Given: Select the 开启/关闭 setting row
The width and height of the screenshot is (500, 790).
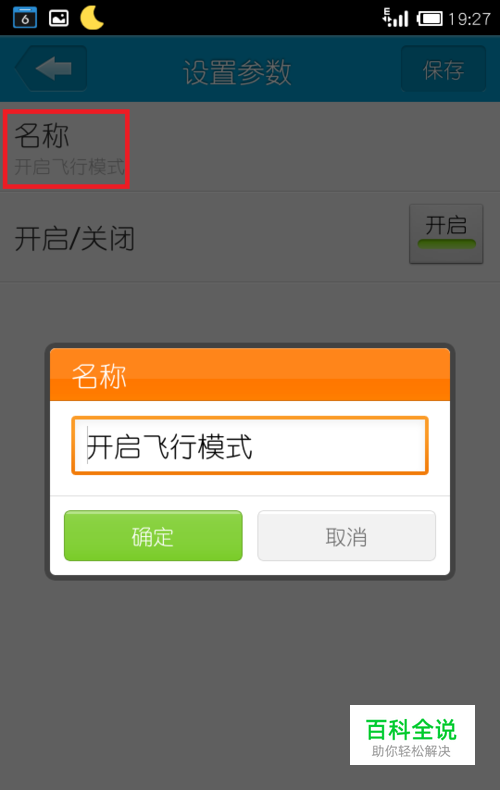Looking at the screenshot, I should coord(250,237).
